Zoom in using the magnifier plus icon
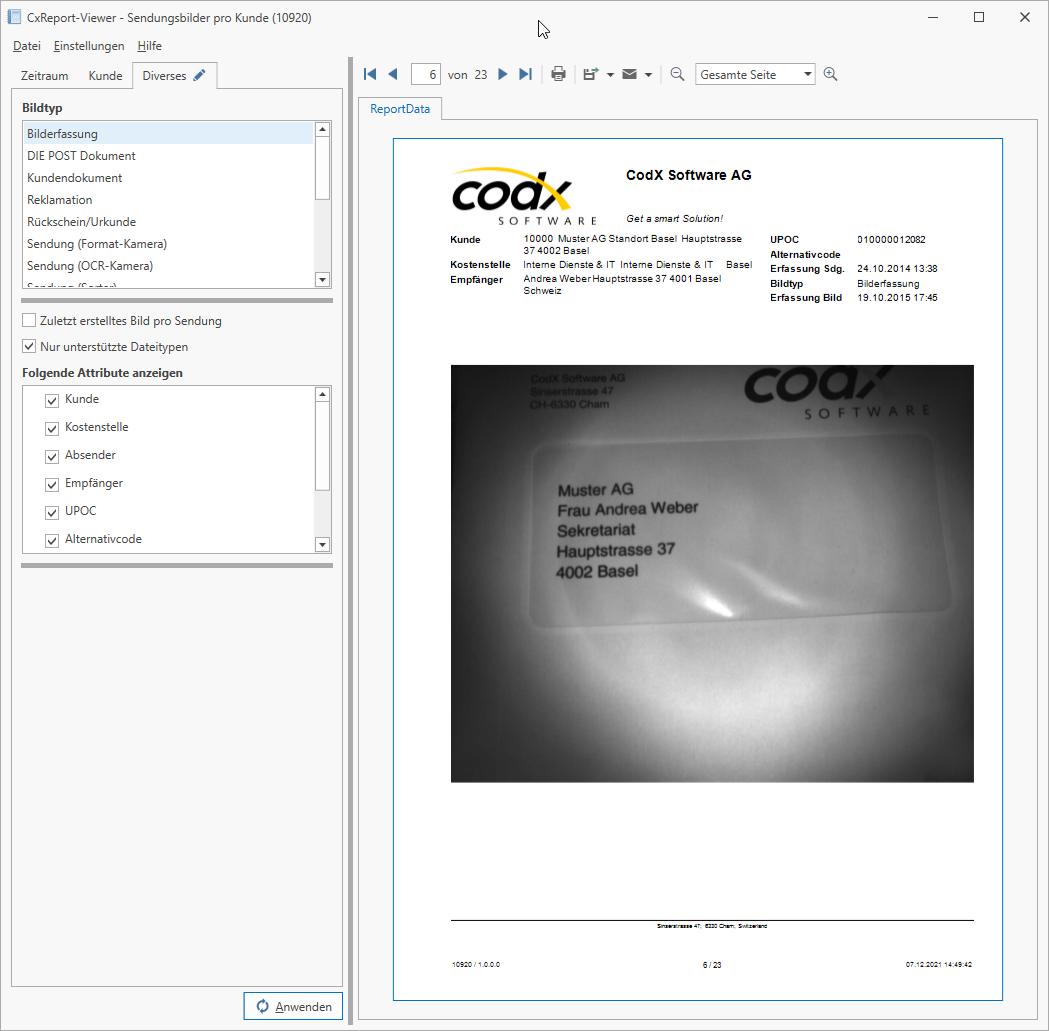 830,74
